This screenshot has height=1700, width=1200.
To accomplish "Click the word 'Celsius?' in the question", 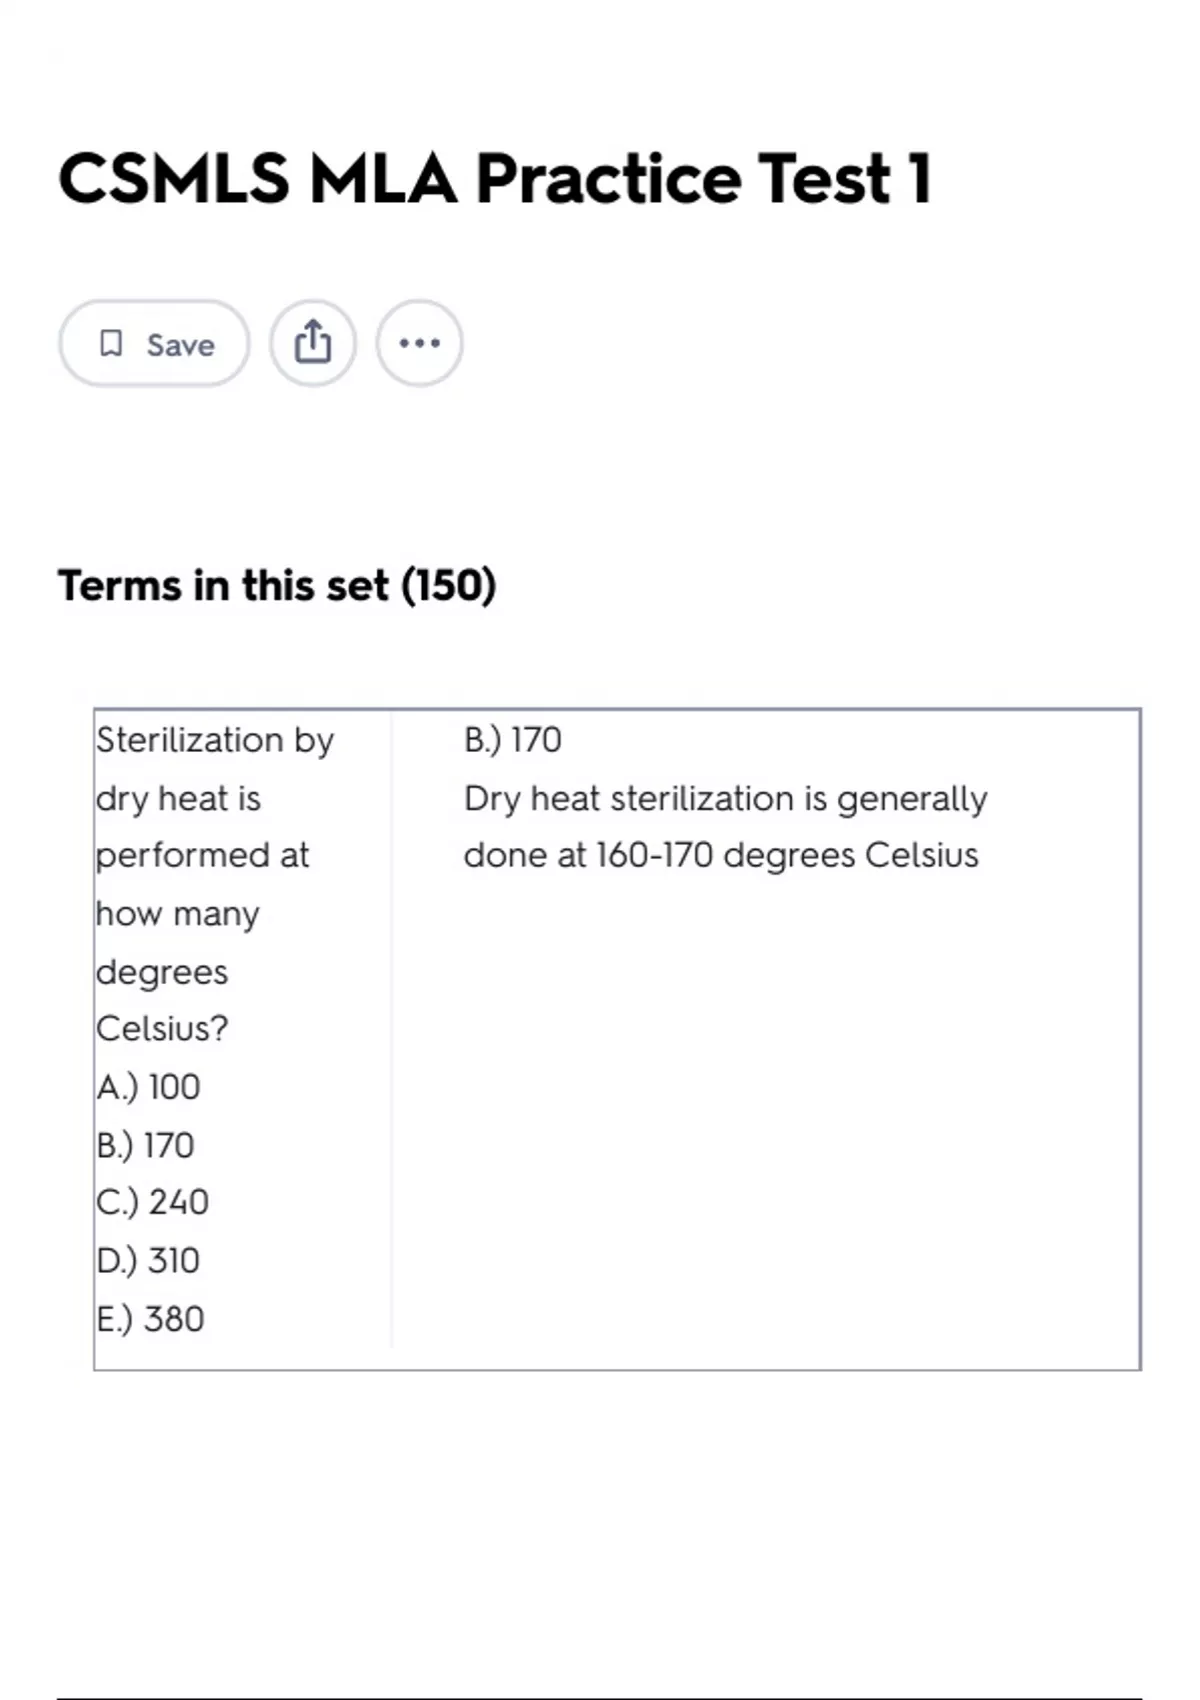I will click(162, 1029).
